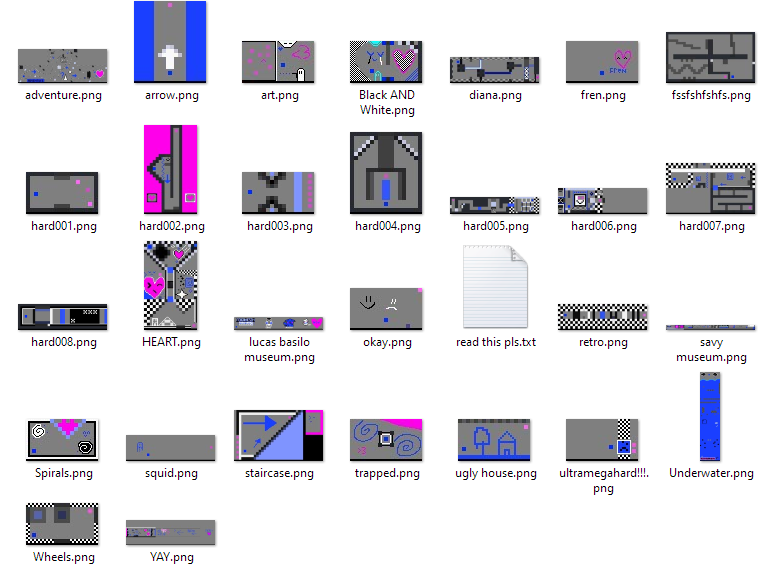The height and width of the screenshot is (580, 764).
Task: Click the file name "trapped.png"
Action: [x=387, y=473]
